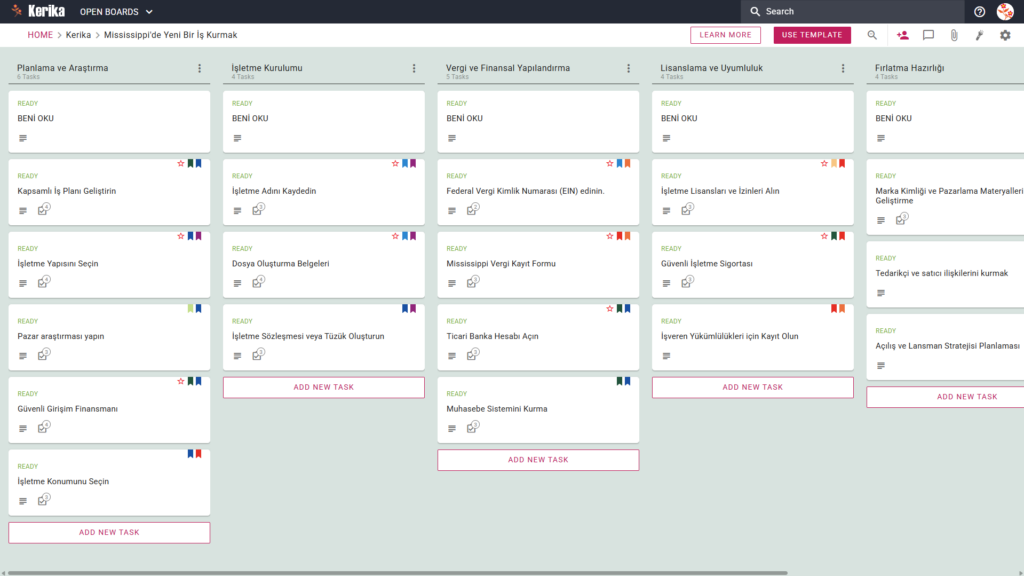Select Mississippi'de Yeni Bir İş Kurmak breadcrumb
The image size is (1024, 576).
pyautogui.click(x=170, y=35)
